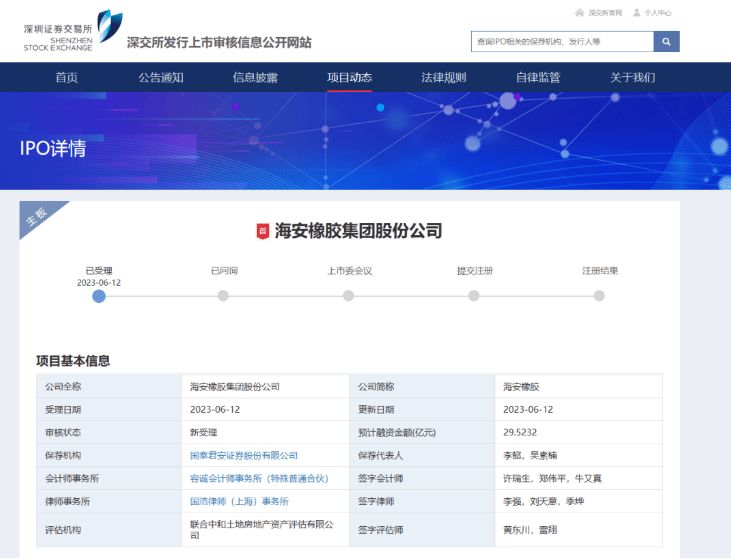Open the 公告通知 menu item
This screenshot has width=731, height=559.
[161, 77]
